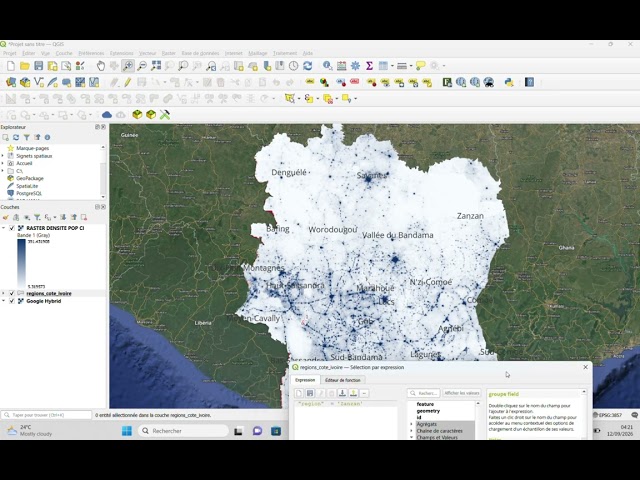Toggle visibility of regions_cote_ivoire layer
The width and height of the screenshot is (640, 480).
pyautogui.click(x=12, y=293)
